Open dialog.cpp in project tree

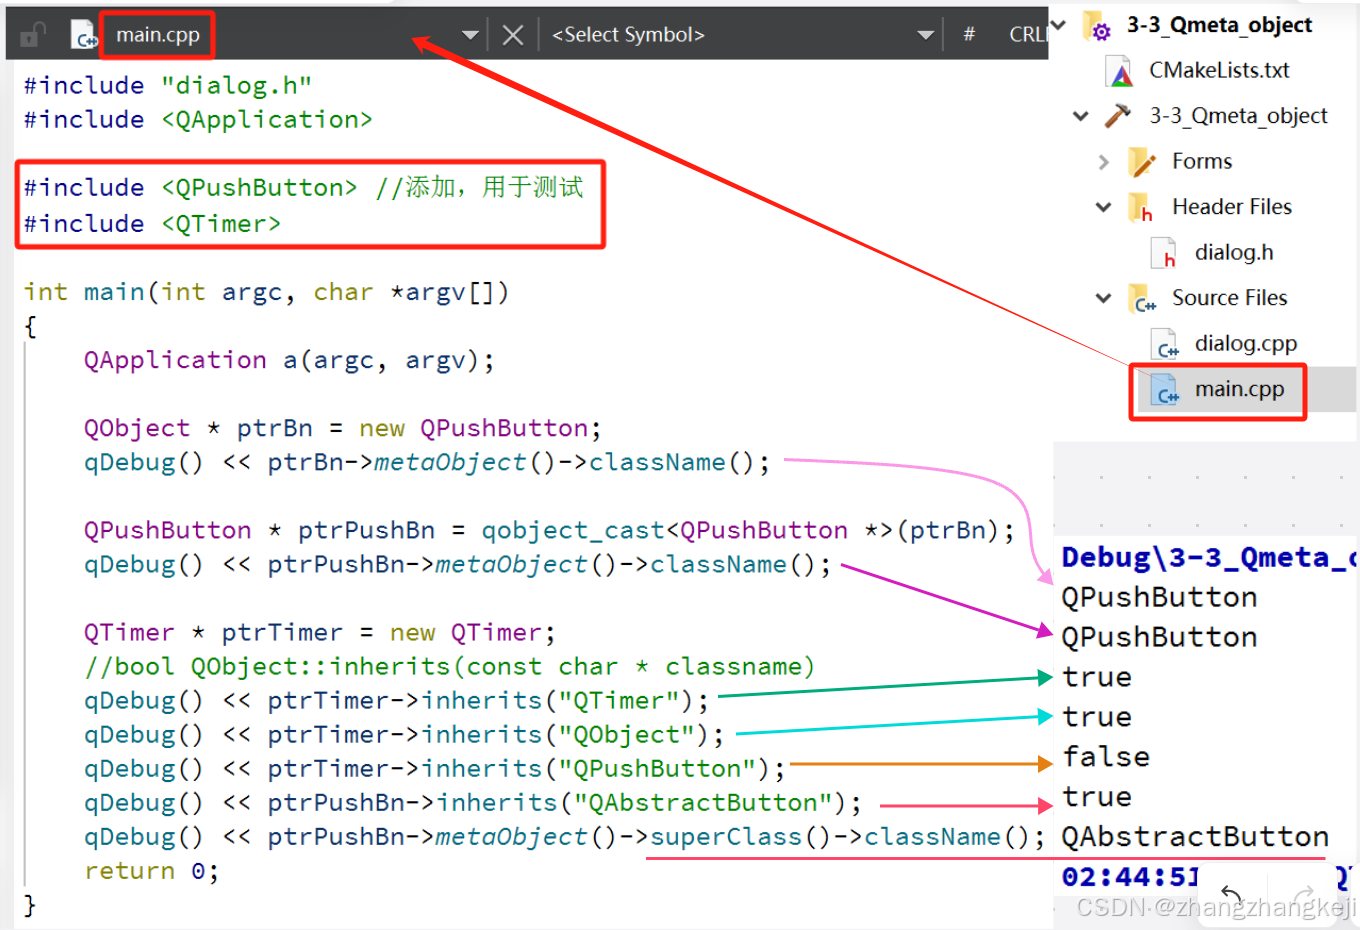pos(1246,343)
